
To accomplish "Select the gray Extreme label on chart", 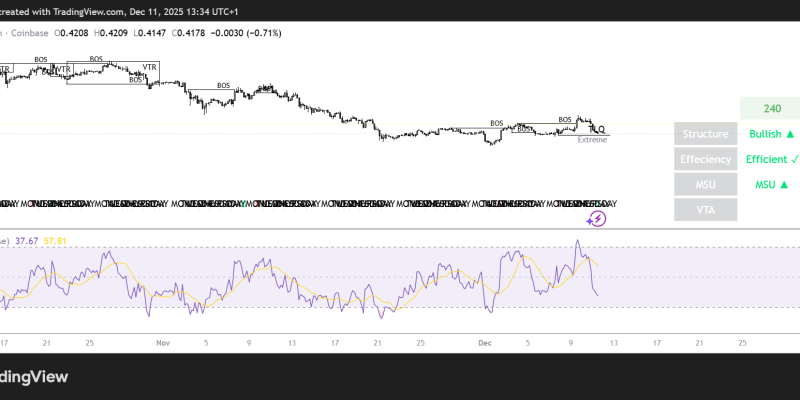I will (x=592, y=140).
